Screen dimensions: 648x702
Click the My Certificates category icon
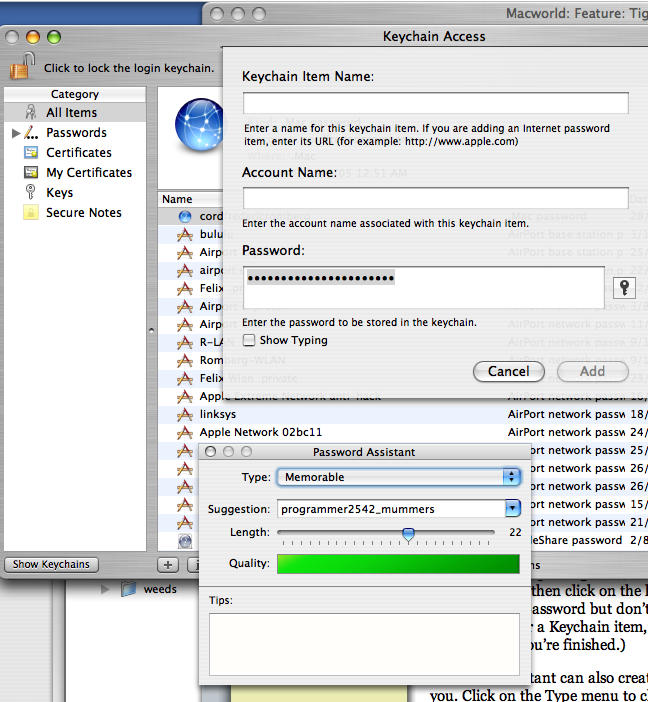click(31, 172)
